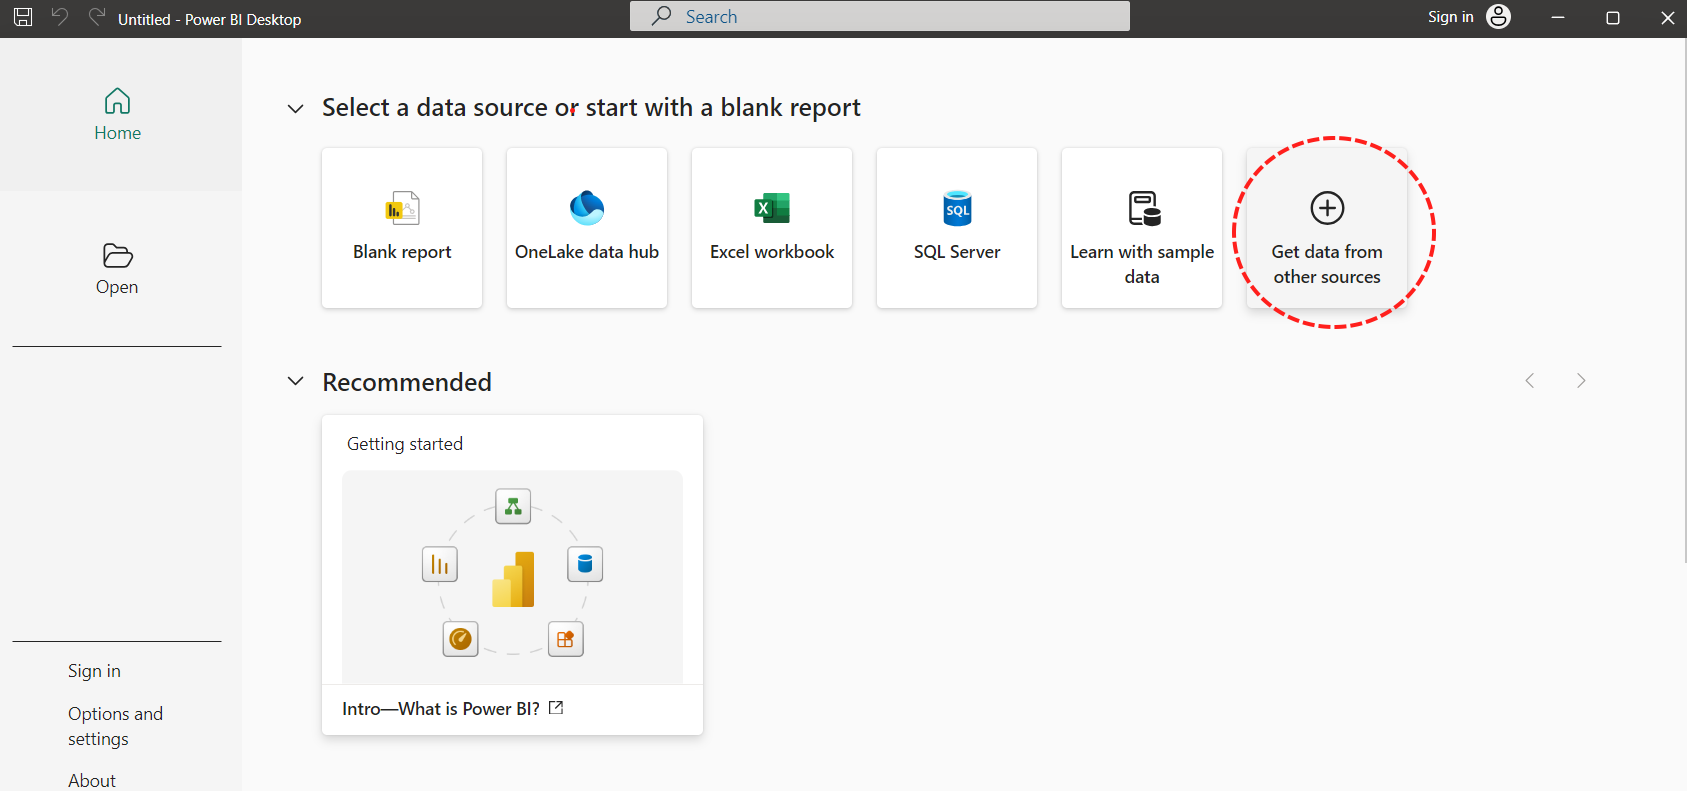The width and height of the screenshot is (1687, 791).
Task: Select the SQL Server data source
Action: point(957,228)
